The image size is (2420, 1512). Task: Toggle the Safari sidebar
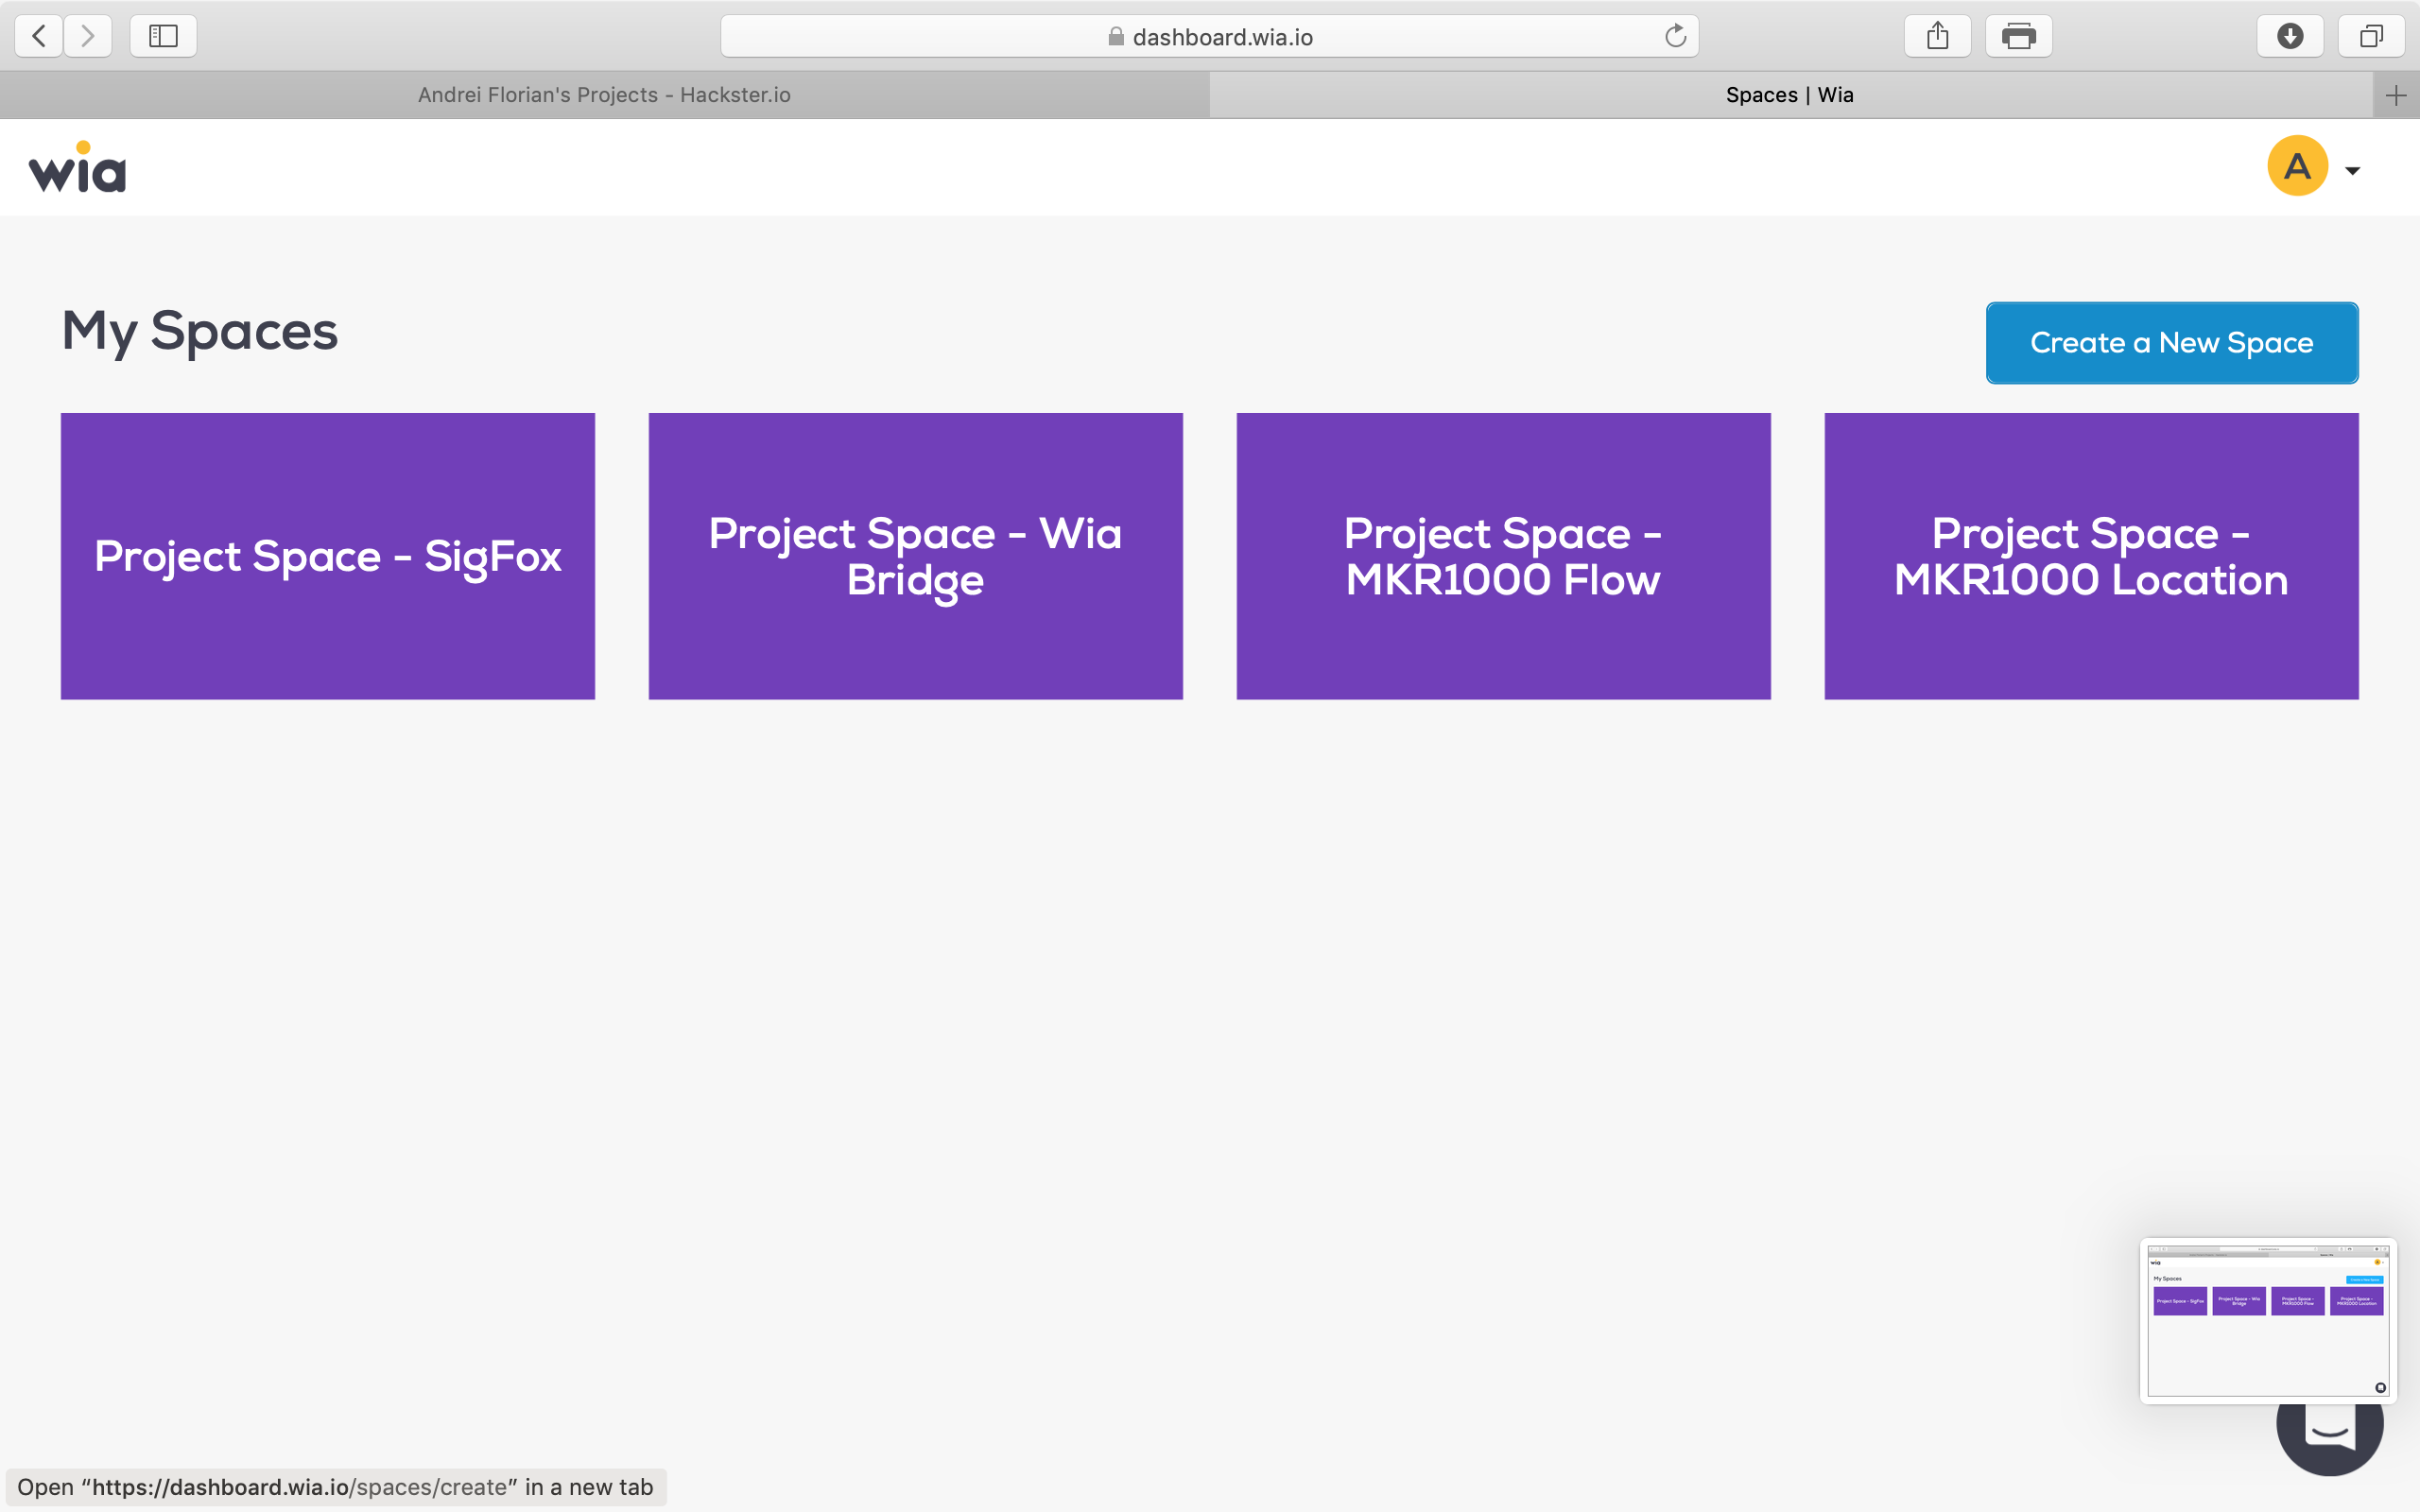163,37
